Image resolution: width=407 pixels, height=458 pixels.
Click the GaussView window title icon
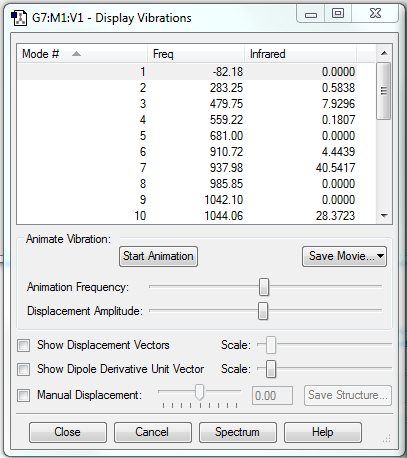point(19,18)
